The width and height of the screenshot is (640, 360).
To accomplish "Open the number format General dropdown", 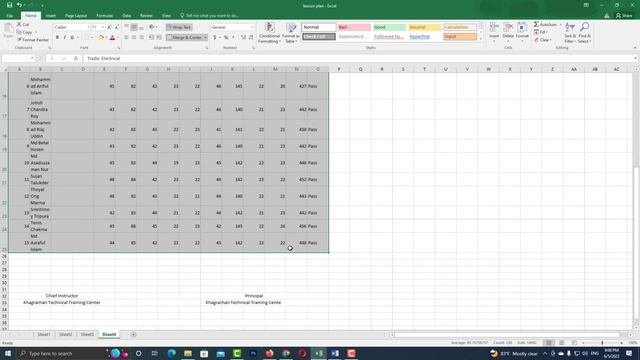I will point(251,27).
